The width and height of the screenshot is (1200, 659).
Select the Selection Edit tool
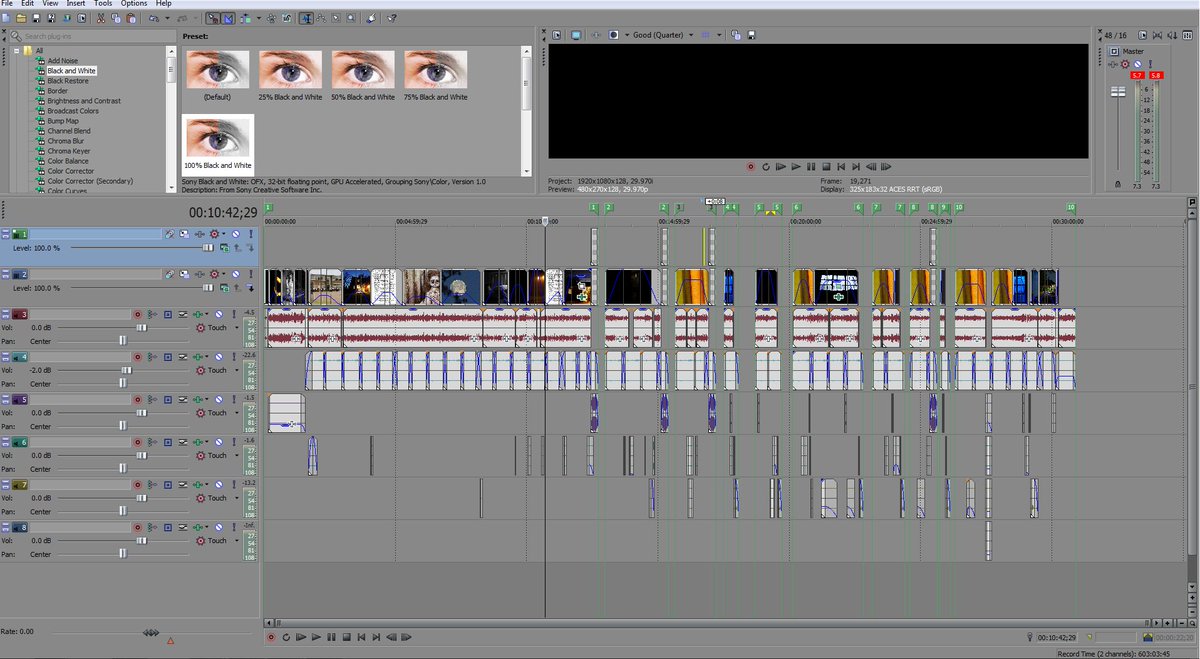coord(337,18)
